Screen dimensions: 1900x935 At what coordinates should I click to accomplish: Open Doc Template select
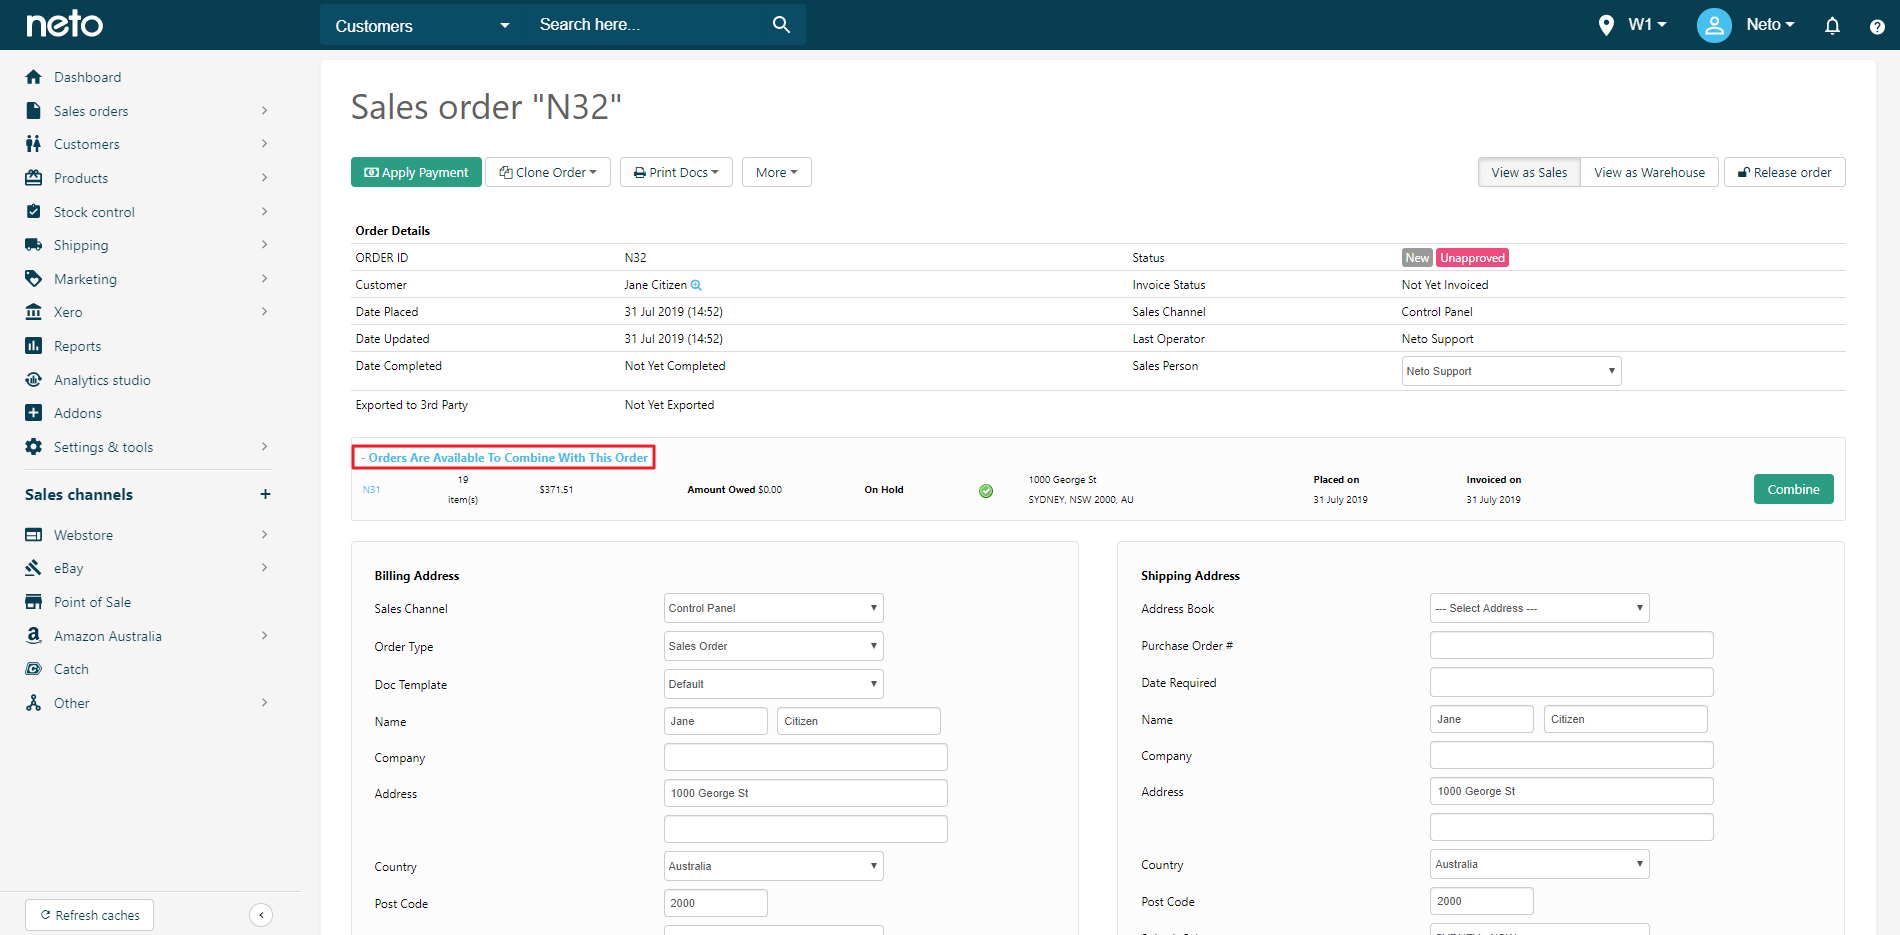pyautogui.click(x=773, y=684)
